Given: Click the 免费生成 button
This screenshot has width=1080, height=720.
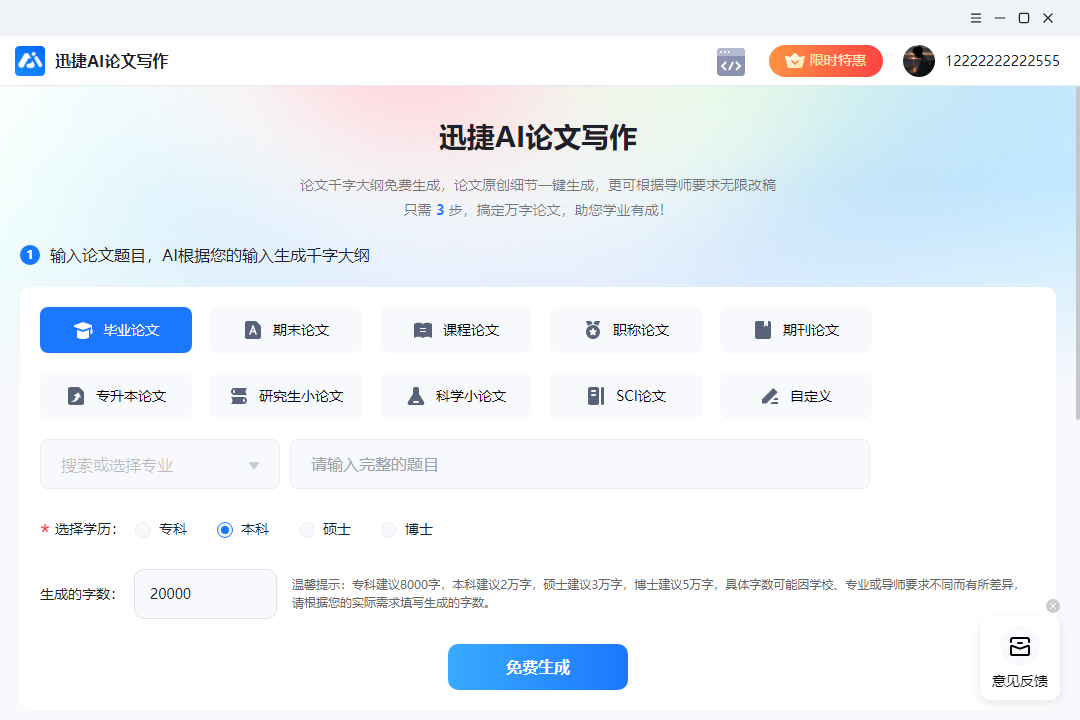Looking at the screenshot, I should coord(538,667).
